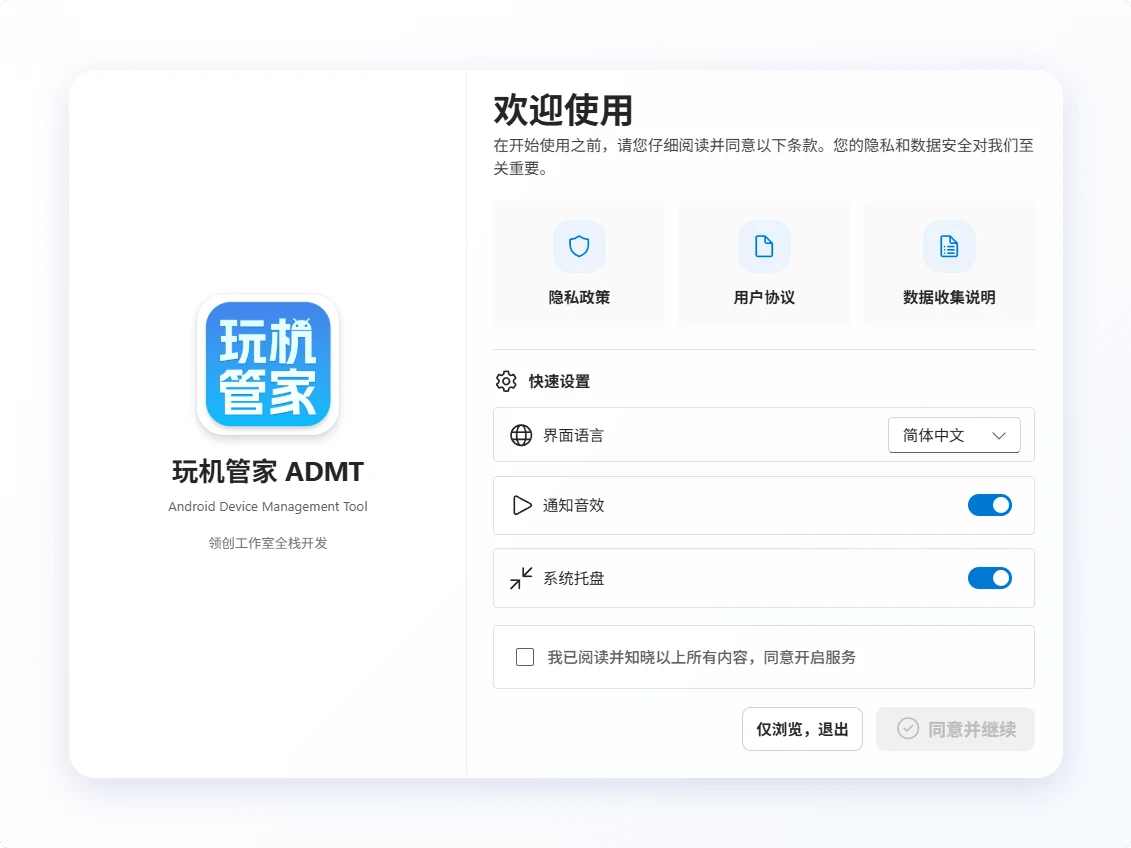Check the 我已阅读并知晓 agreement checkbox
The height and width of the screenshot is (848, 1131).
[x=525, y=656]
